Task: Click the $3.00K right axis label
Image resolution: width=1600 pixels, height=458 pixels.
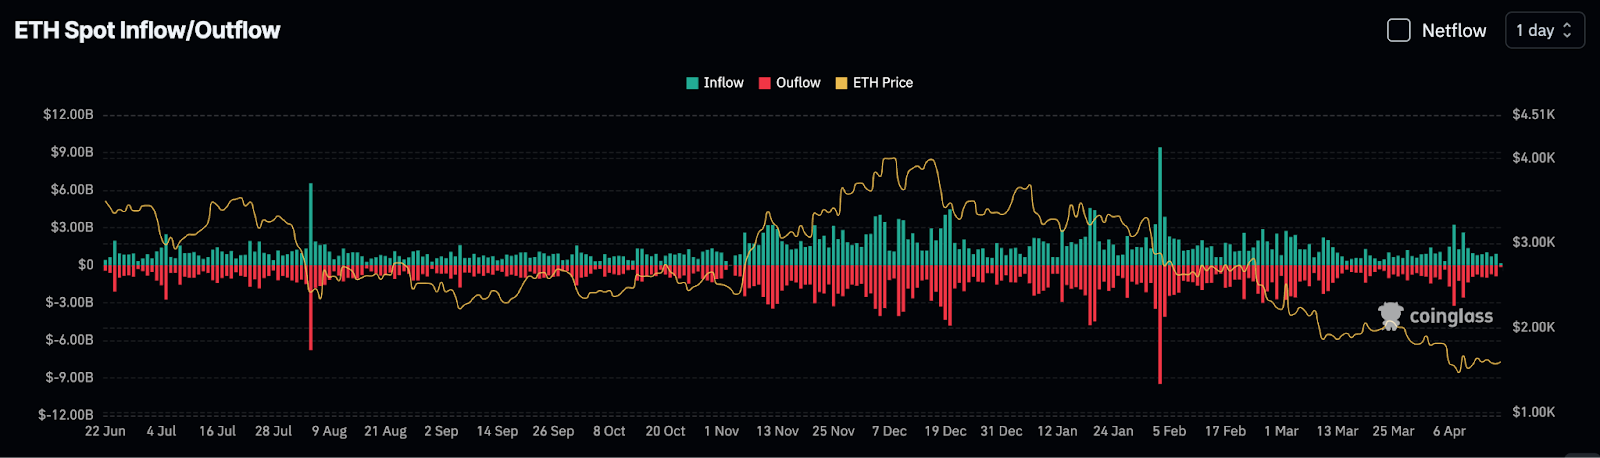Action: tap(1534, 242)
